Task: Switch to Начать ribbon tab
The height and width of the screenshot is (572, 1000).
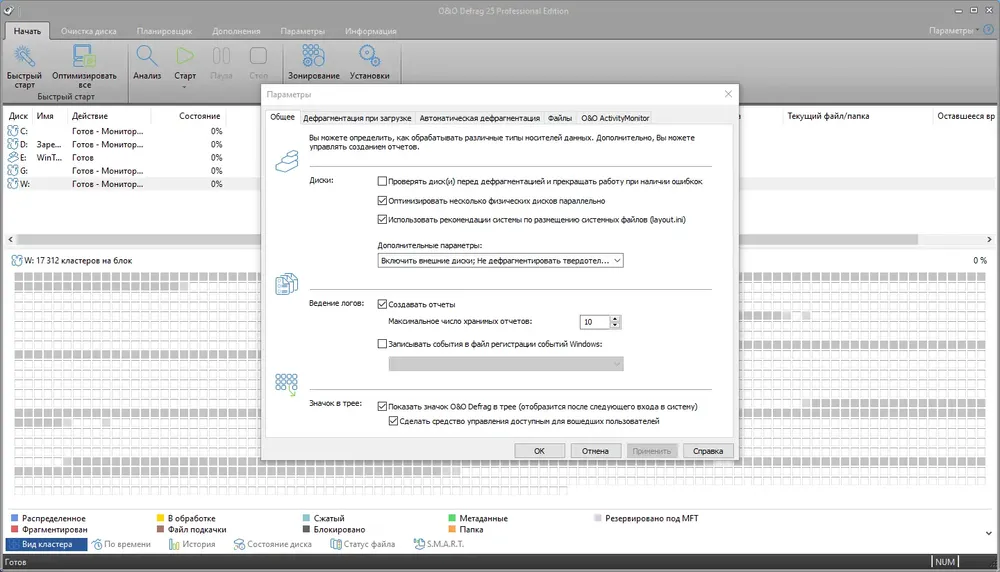Action: 27,31
